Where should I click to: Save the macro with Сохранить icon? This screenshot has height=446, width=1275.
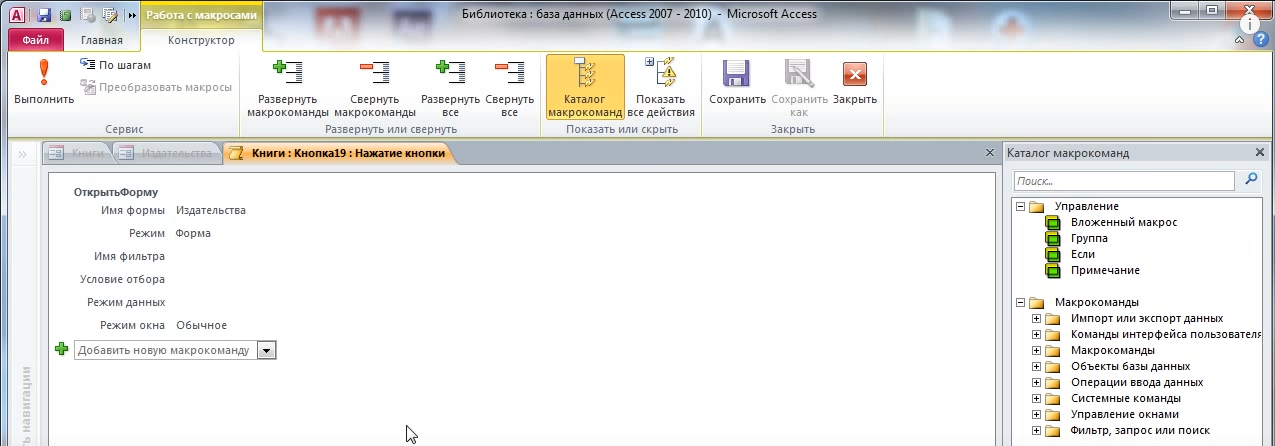point(737,76)
